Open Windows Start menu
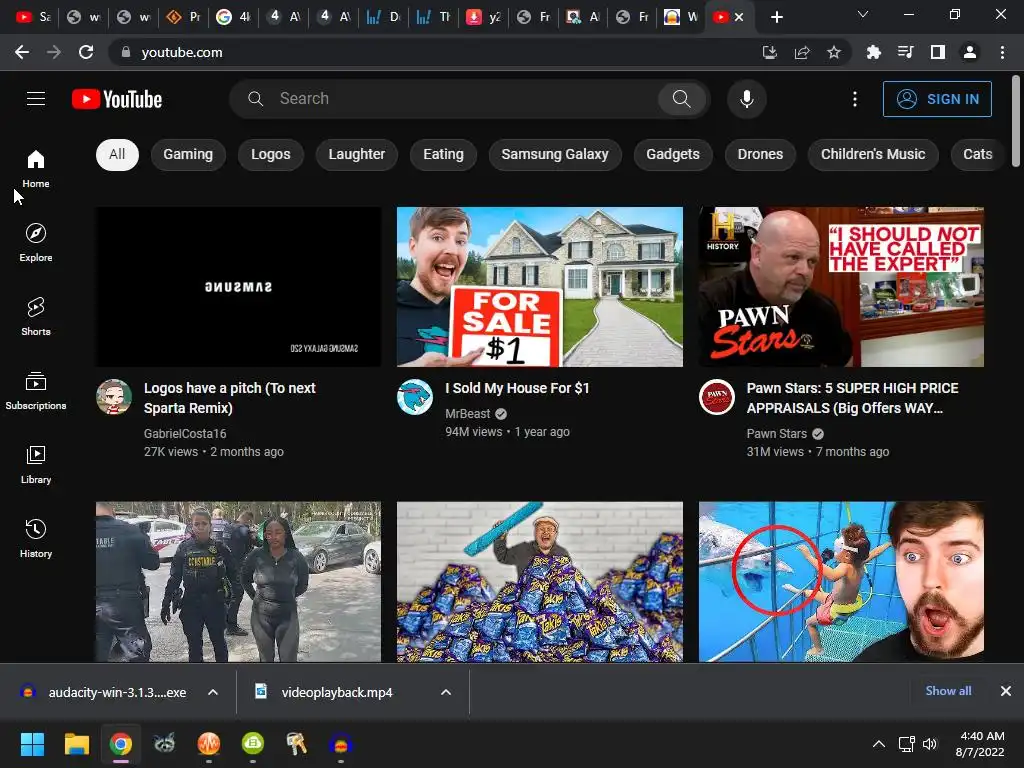The width and height of the screenshot is (1024, 768). 32,744
